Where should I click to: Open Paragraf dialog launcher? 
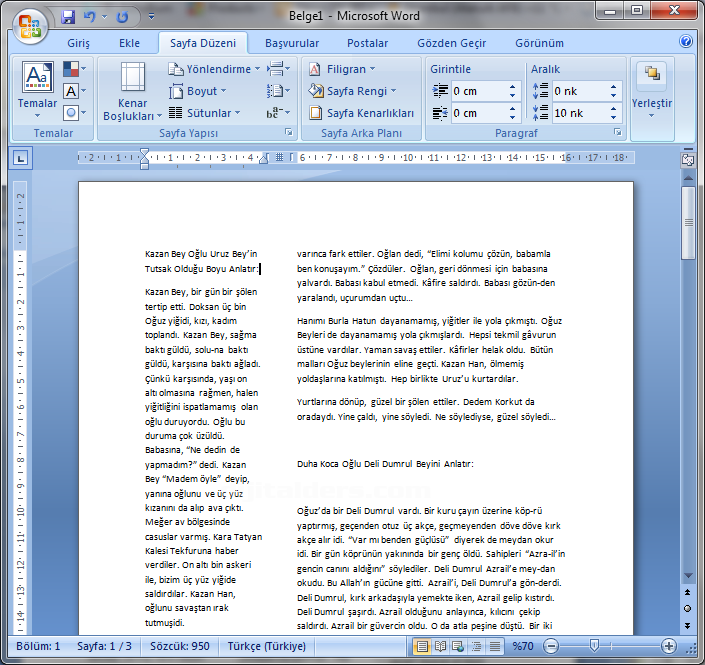618,132
